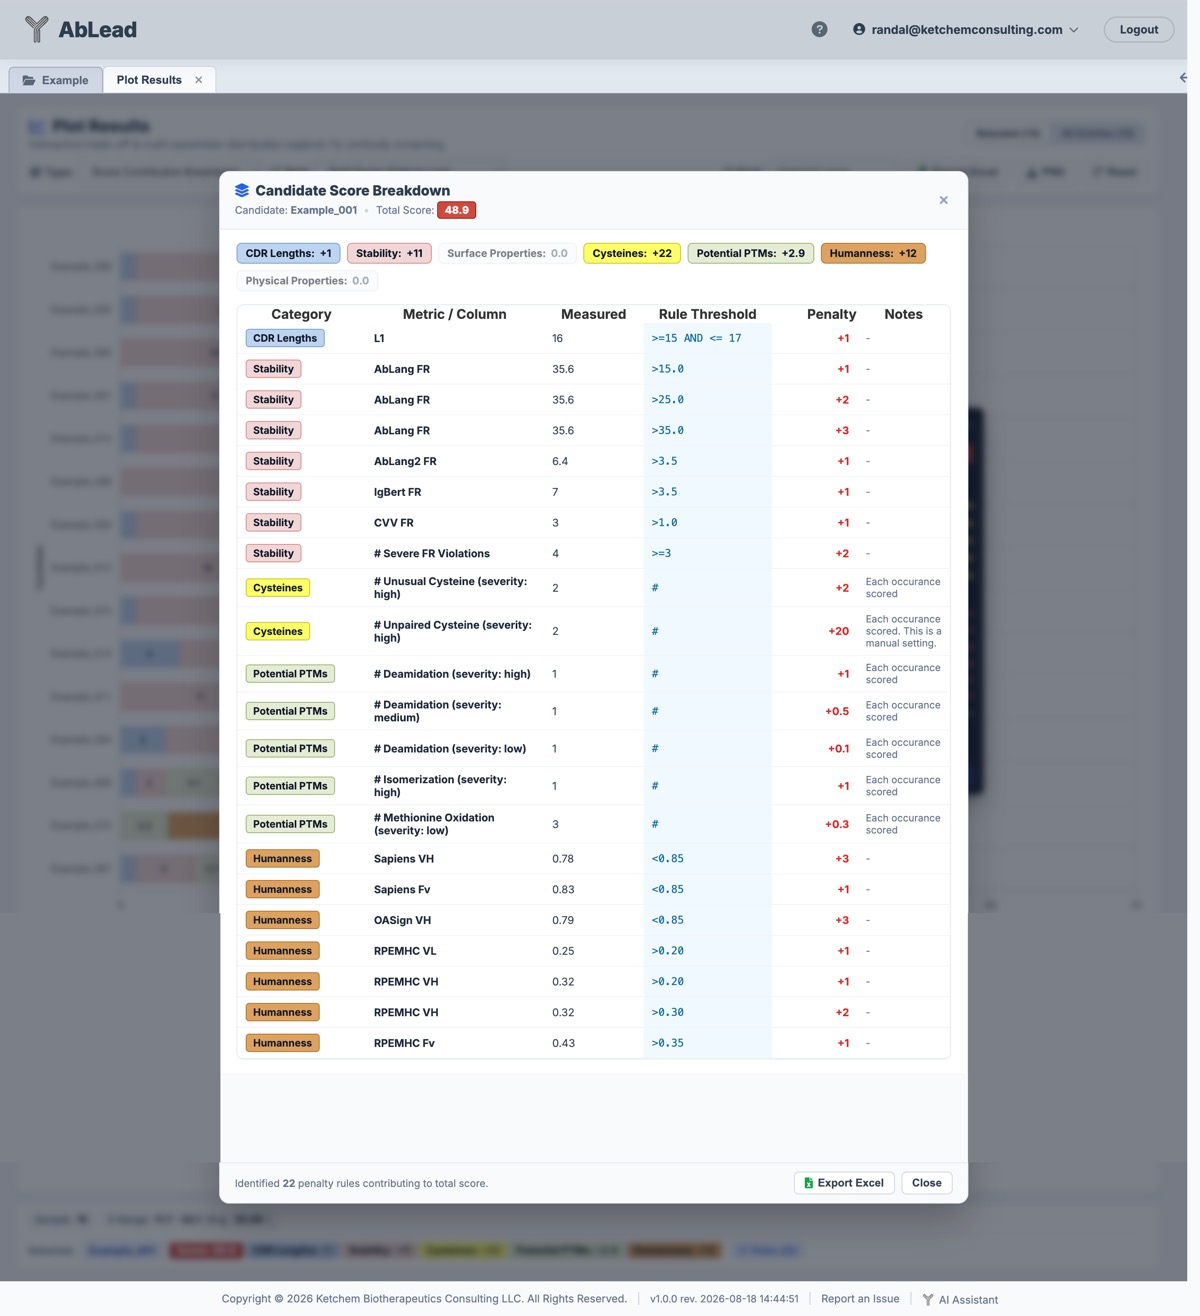Click the folder icon on Example tab

pyautogui.click(x=29, y=80)
